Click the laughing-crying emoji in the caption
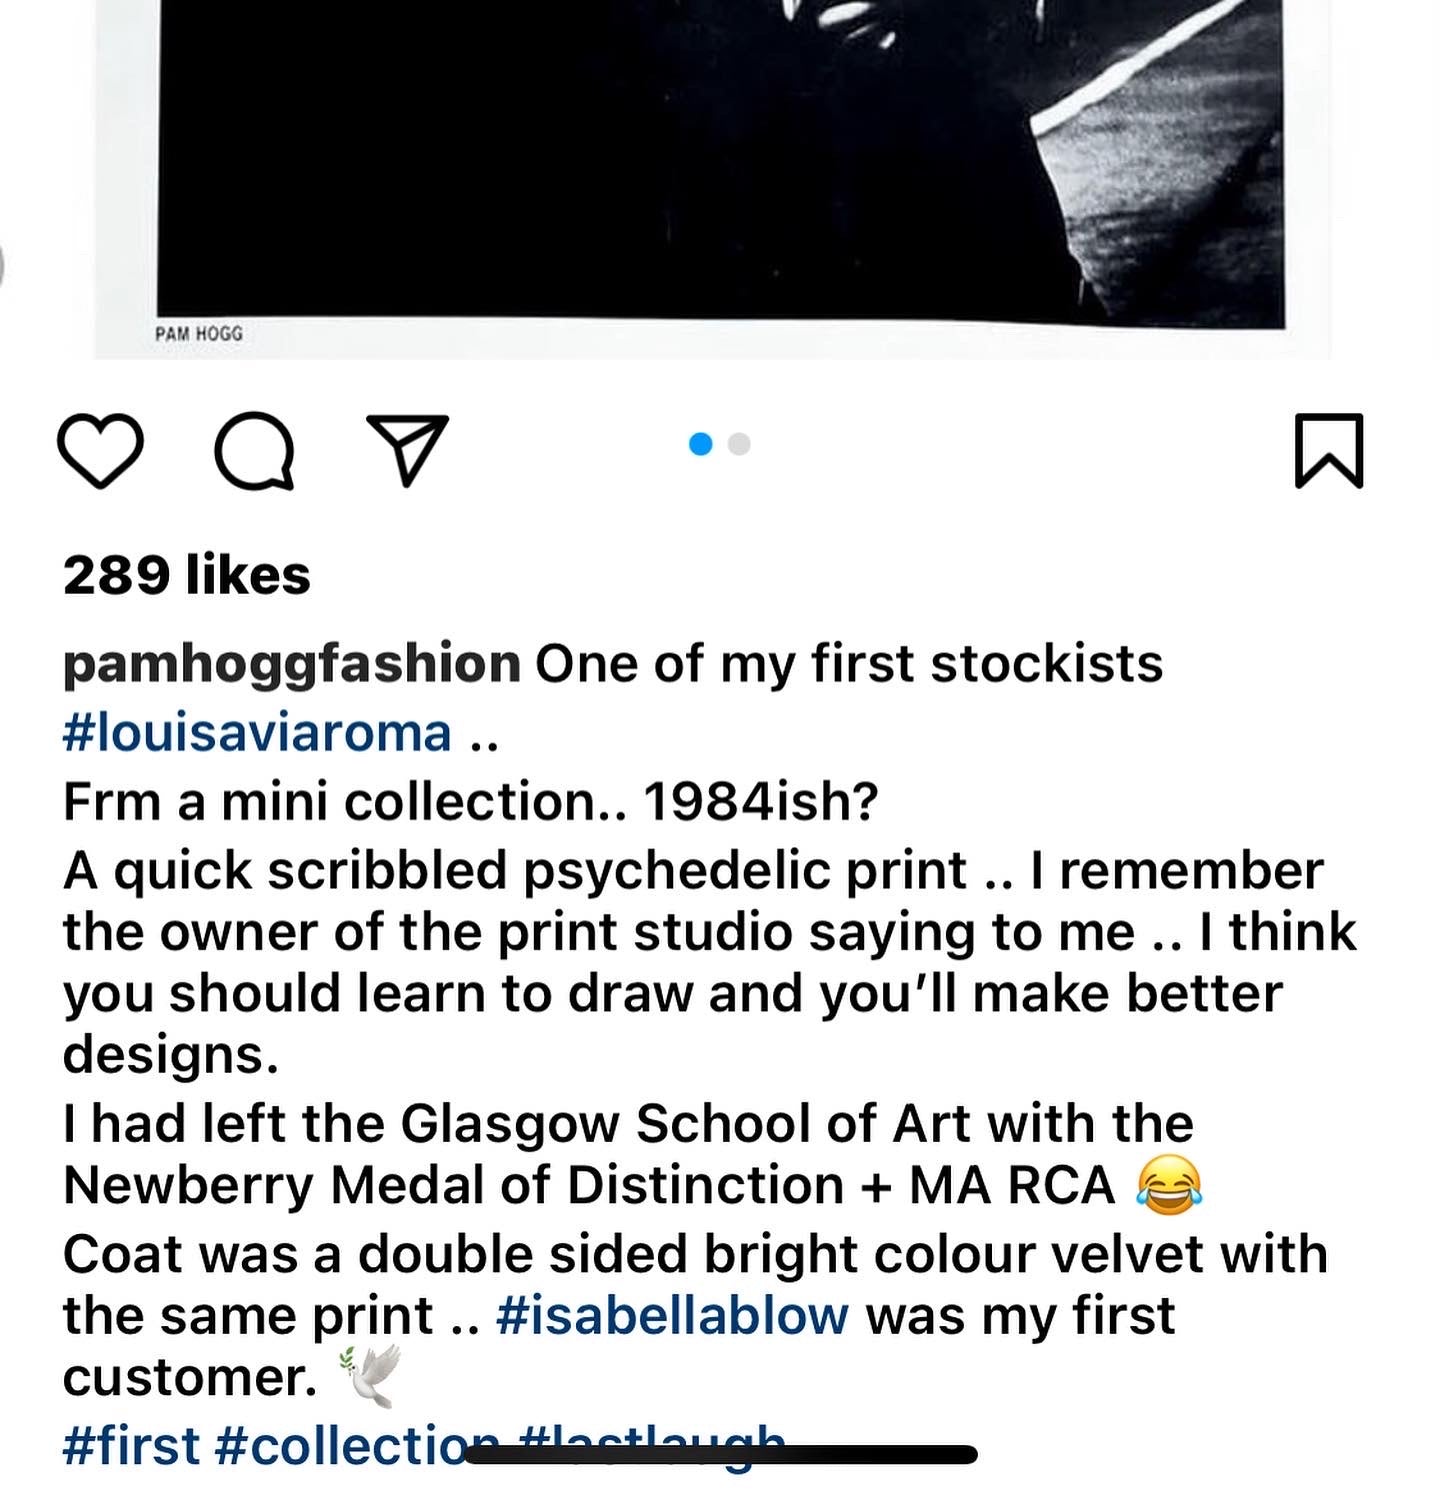The image size is (1440, 1495). [1168, 1185]
